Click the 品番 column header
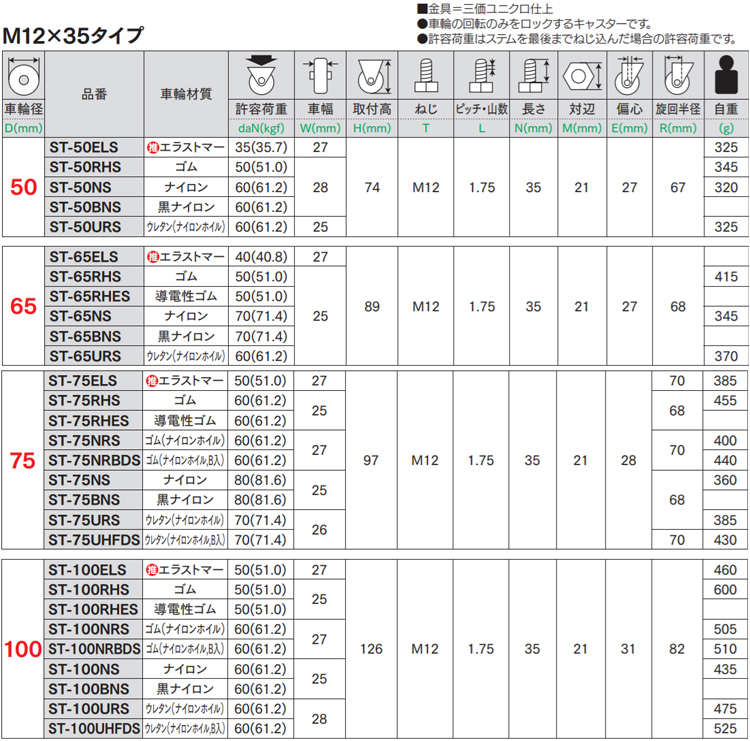The height and width of the screenshot is (741, 750). [94, 94]
